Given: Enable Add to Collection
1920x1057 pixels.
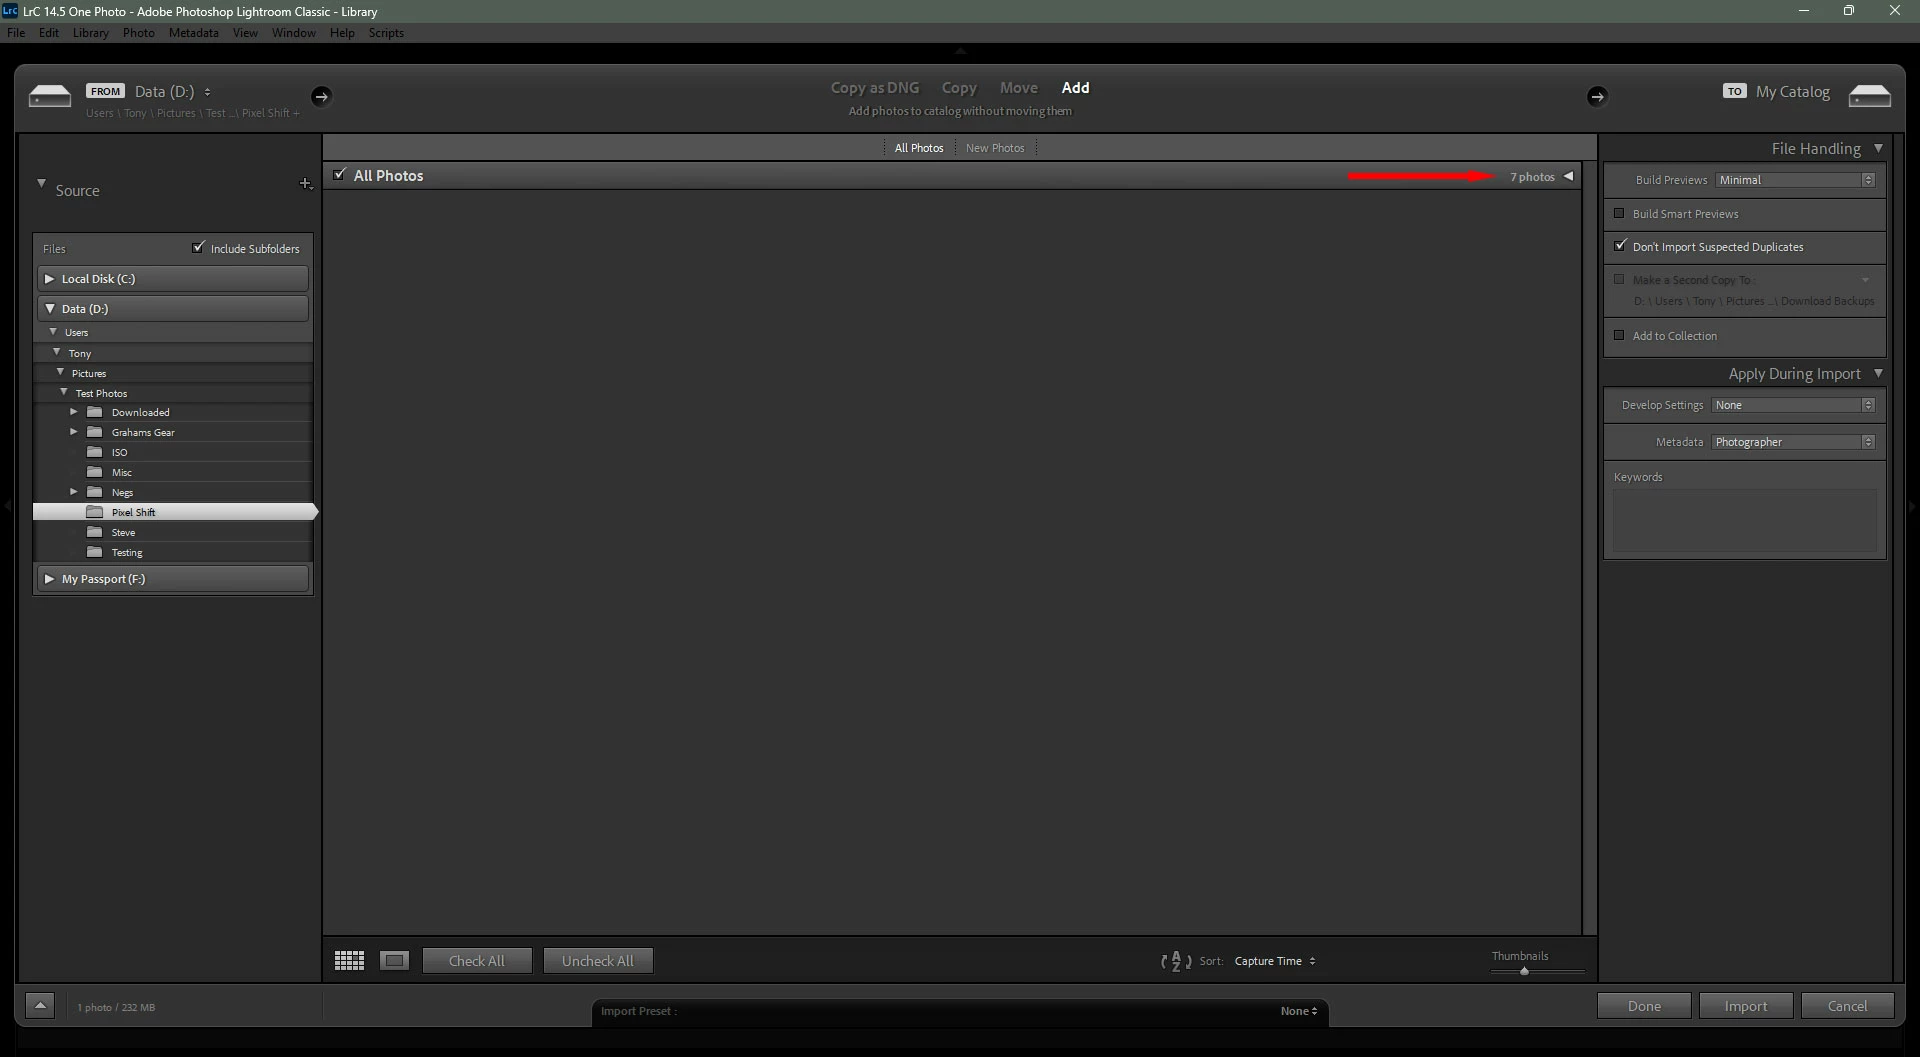Looking at the screenshot, I should 1619,335.
